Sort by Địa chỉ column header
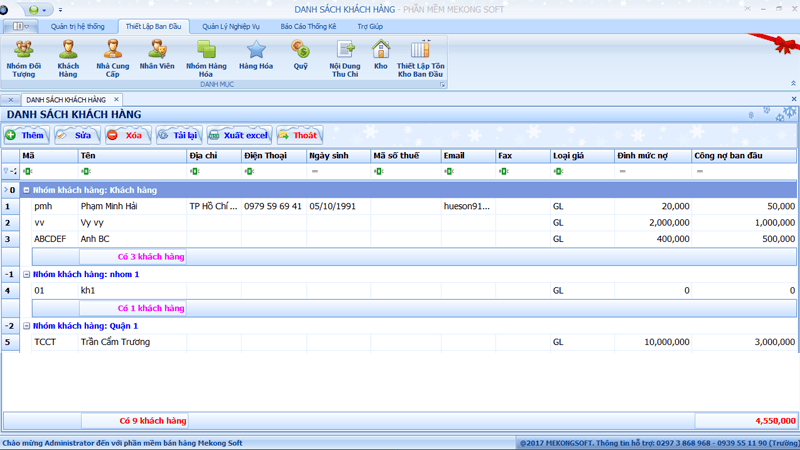This screenshot has width=800, height=450. 214,156
